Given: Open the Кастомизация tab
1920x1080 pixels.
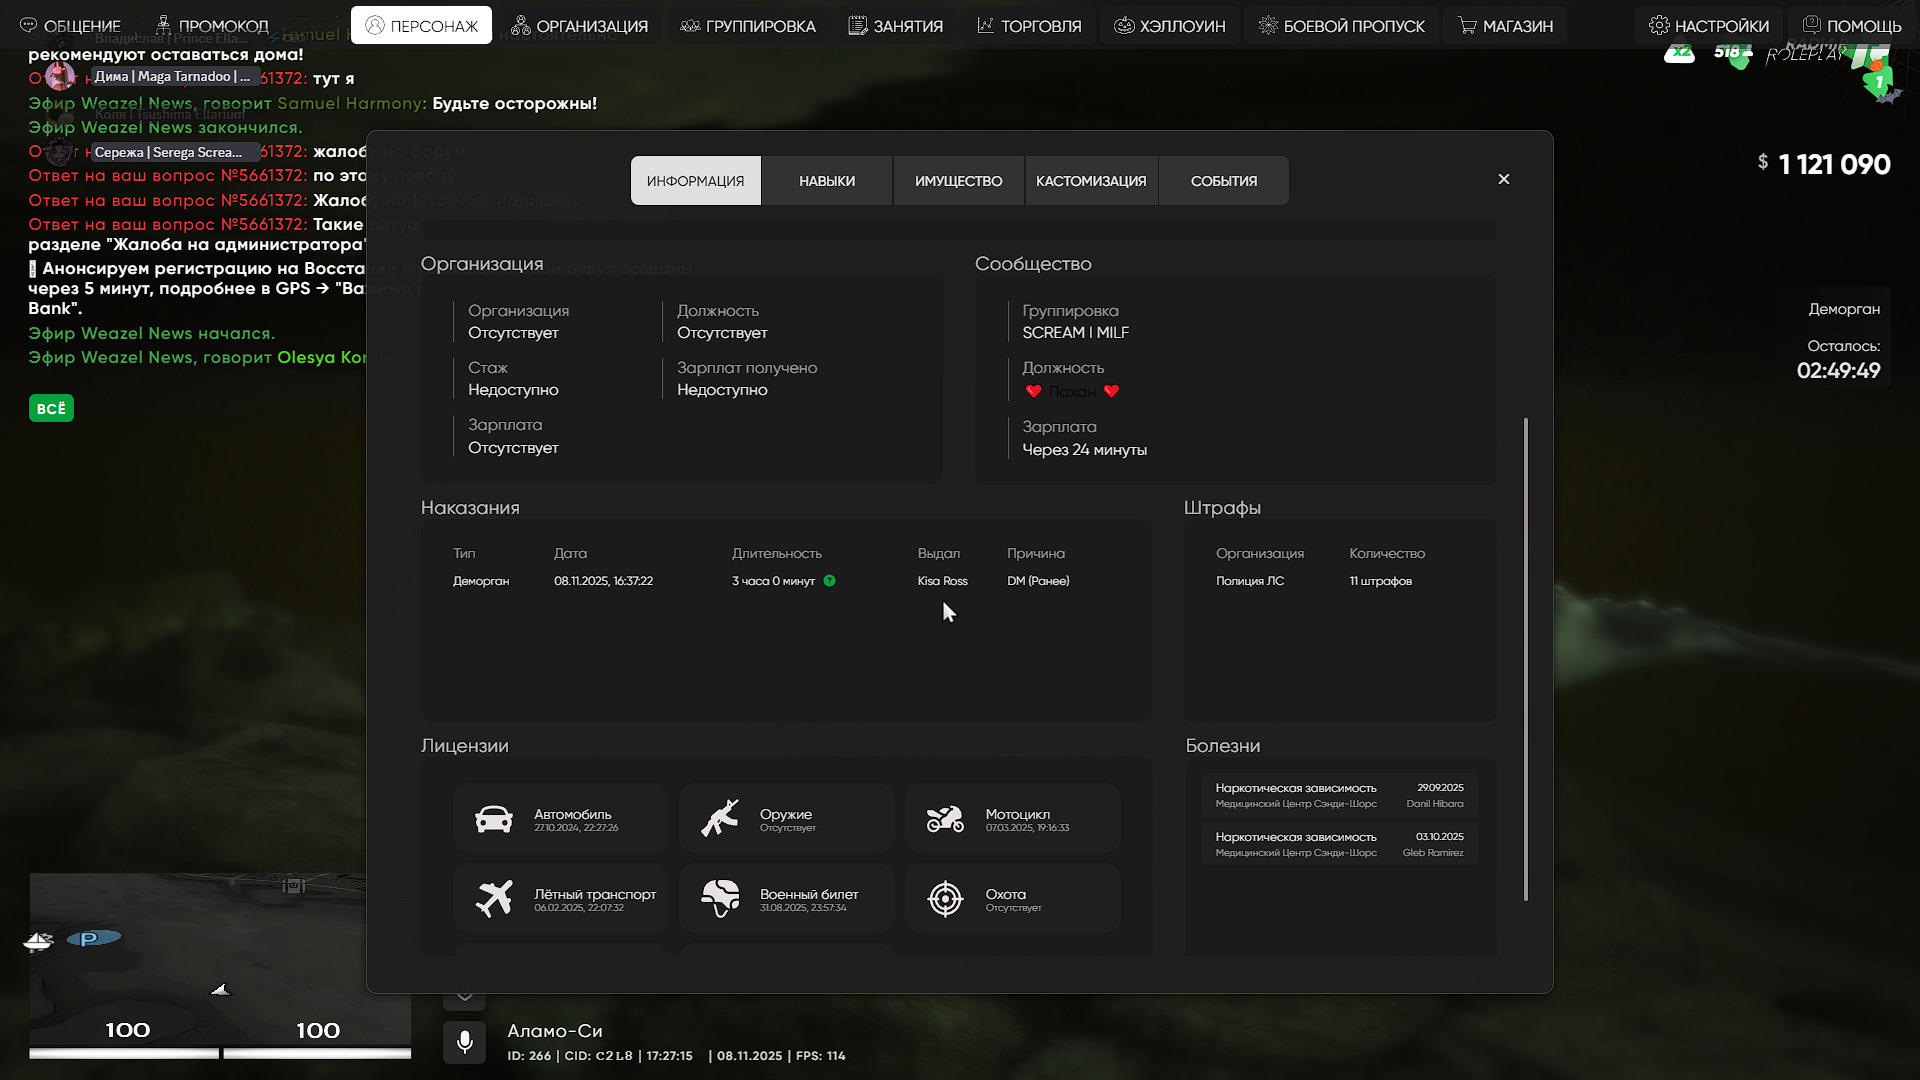Looking at the screenshot, I should click(1091, 181).
